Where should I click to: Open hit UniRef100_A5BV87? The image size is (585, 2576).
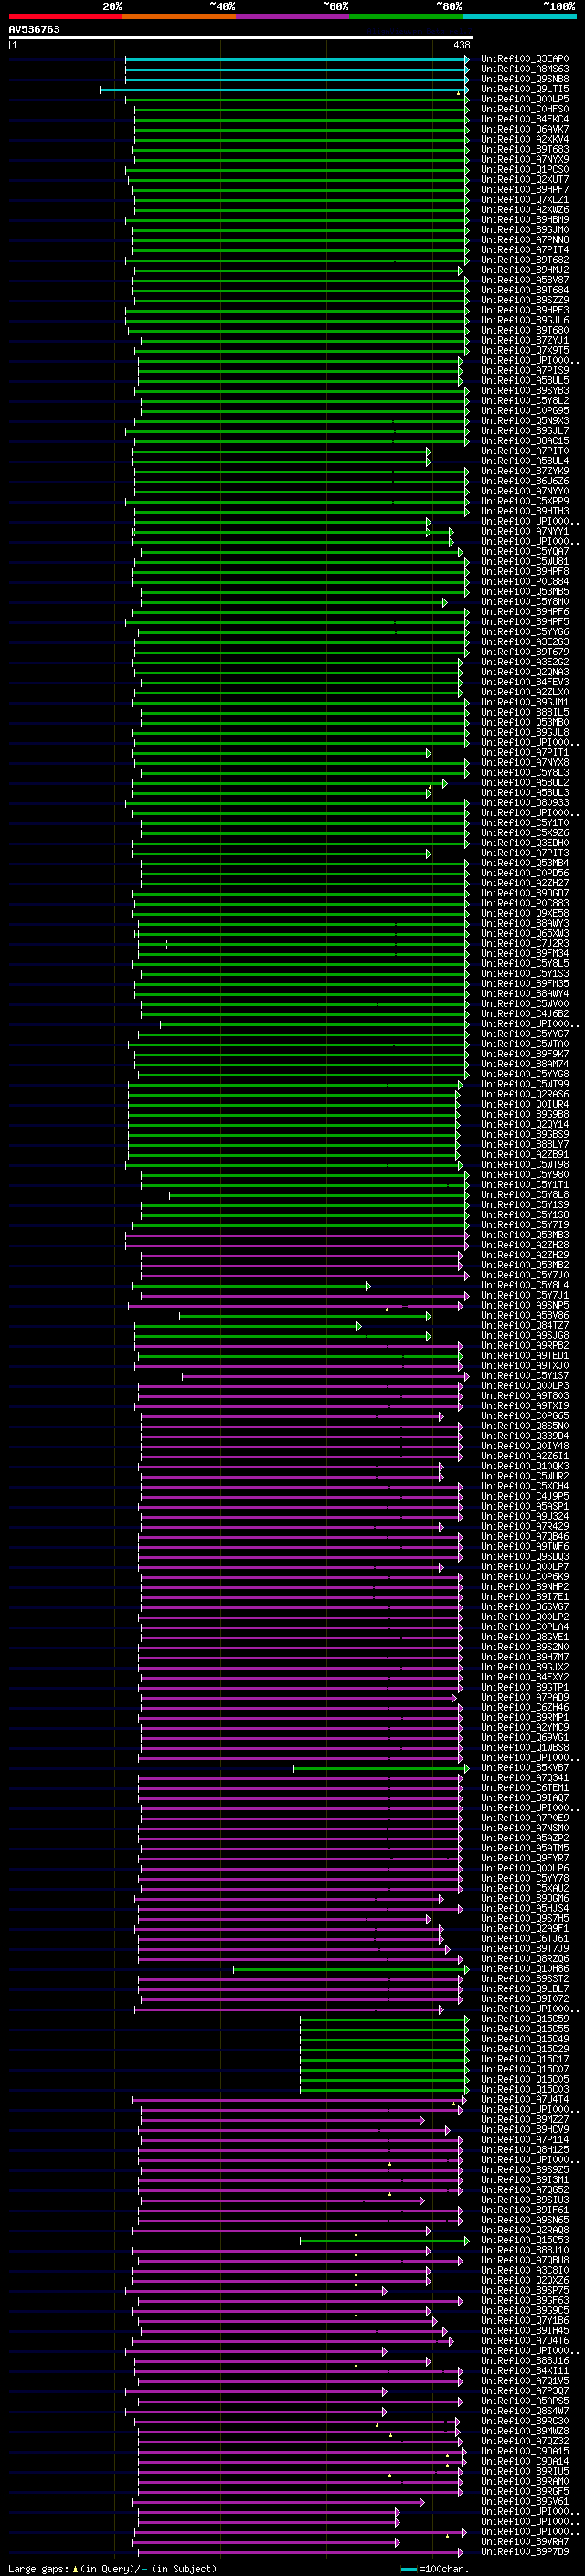525,280
